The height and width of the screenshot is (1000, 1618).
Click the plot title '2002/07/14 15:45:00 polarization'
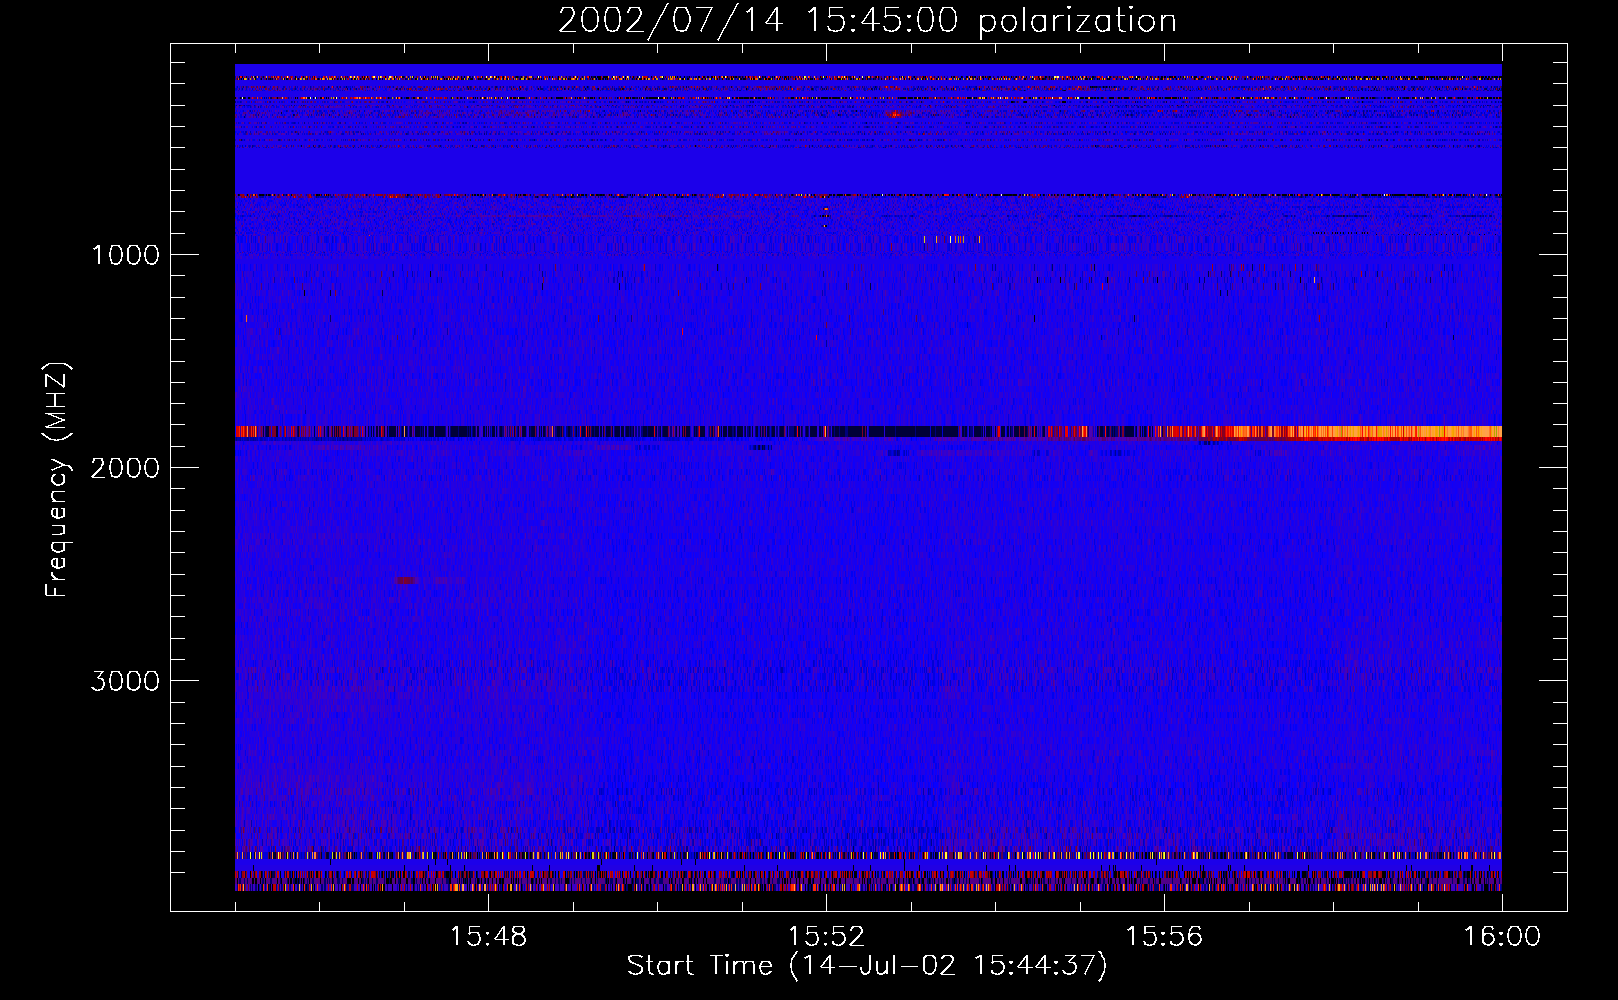(x=867, y=21)
